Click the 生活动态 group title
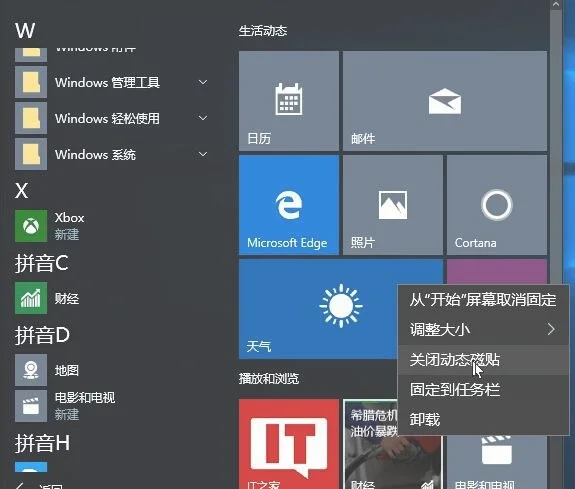 click(263, 31)
